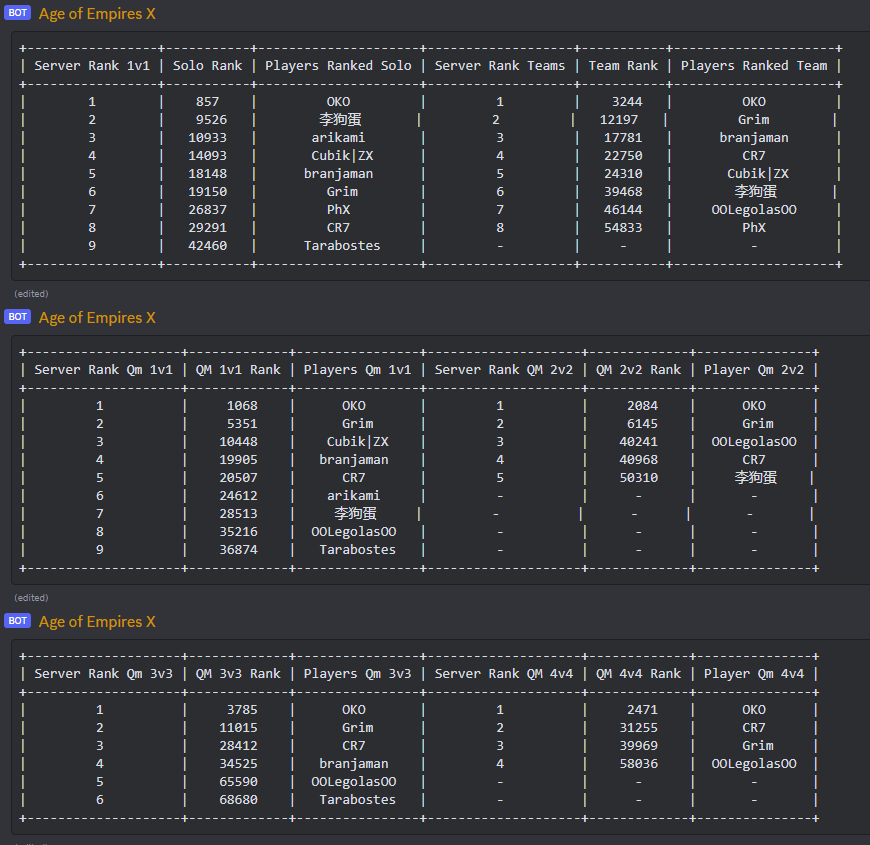Click the QM 2v2 Rank column header
Image resolution: width=870 pixels, height=845 pixels.
[x=638, y=370]
